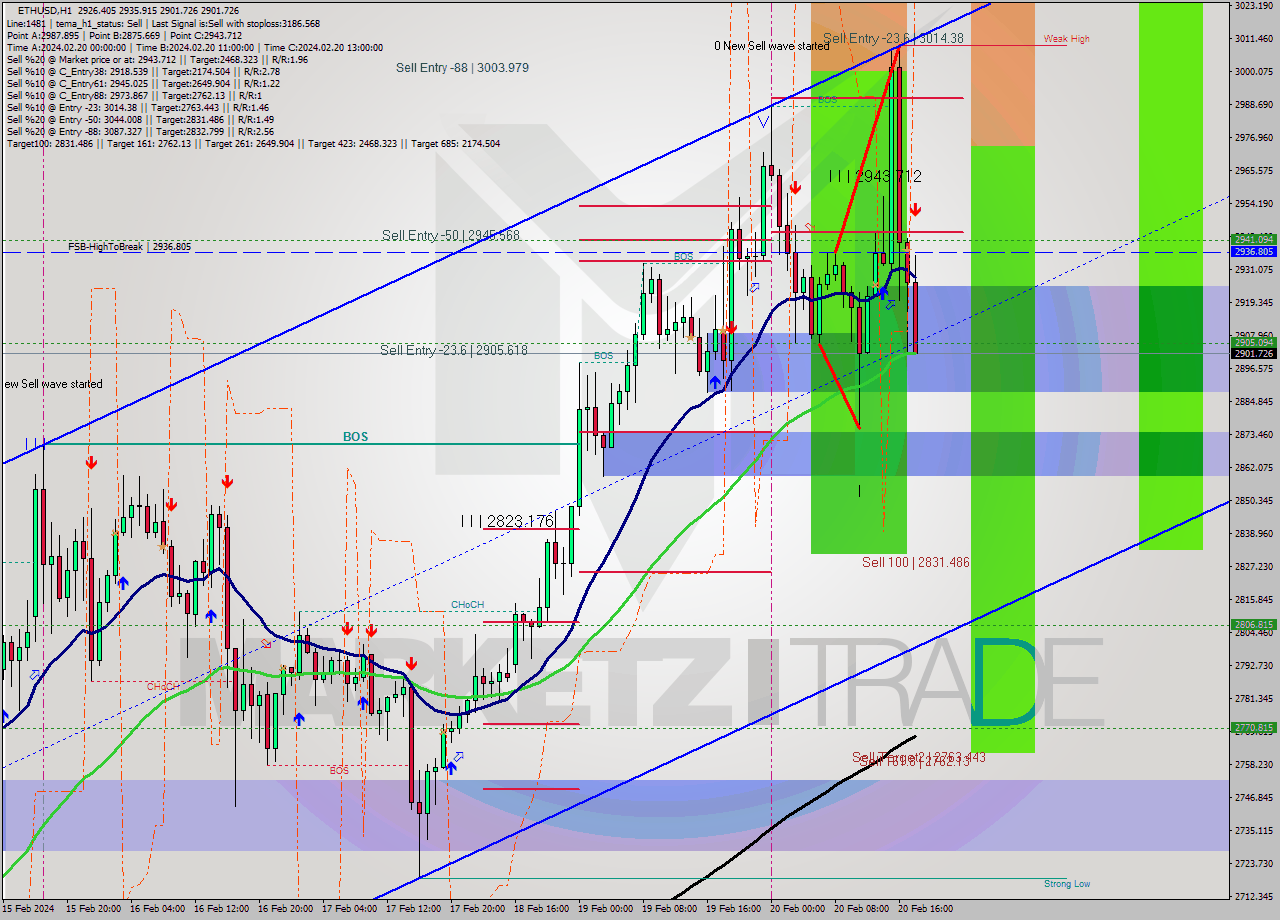This screenshot has height=920, width=1280.
Task: Click the '16 Feb 12:00' time axis label
Action: (221, 909)
